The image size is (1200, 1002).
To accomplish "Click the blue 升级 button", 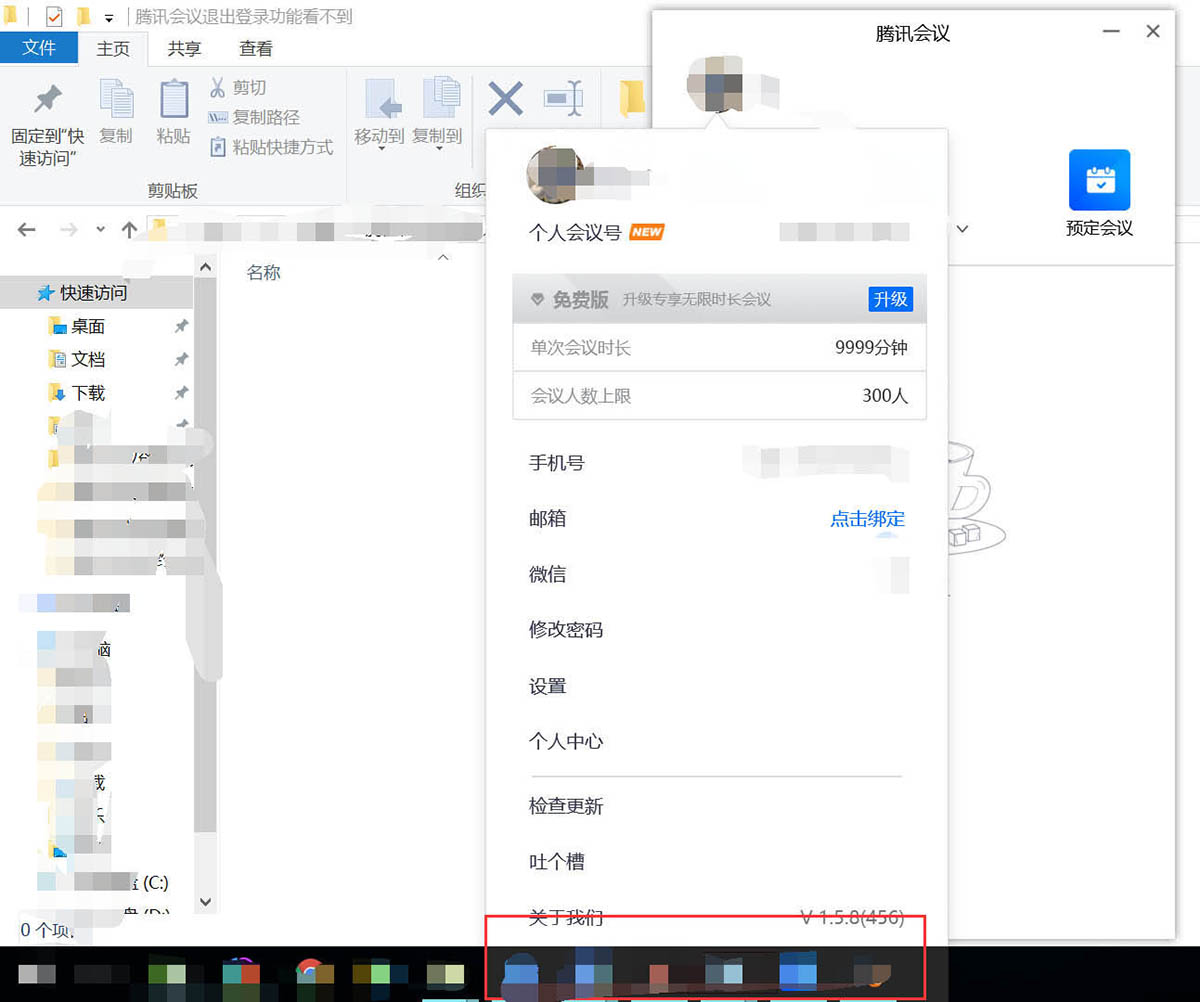I will point(890,299).
